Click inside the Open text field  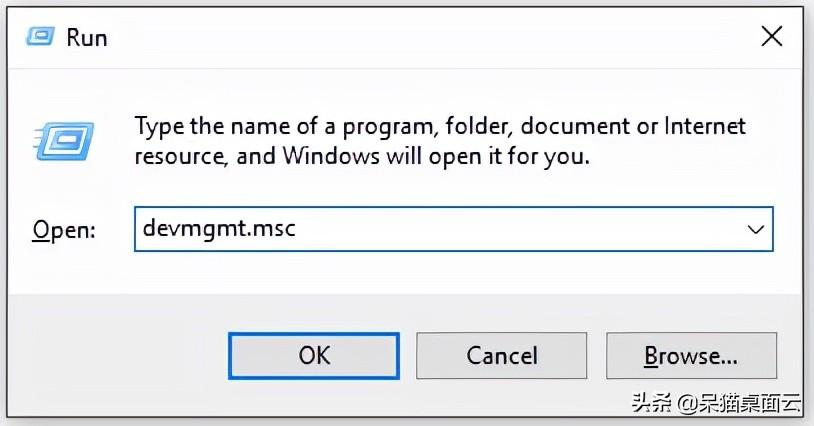[453, 229]
